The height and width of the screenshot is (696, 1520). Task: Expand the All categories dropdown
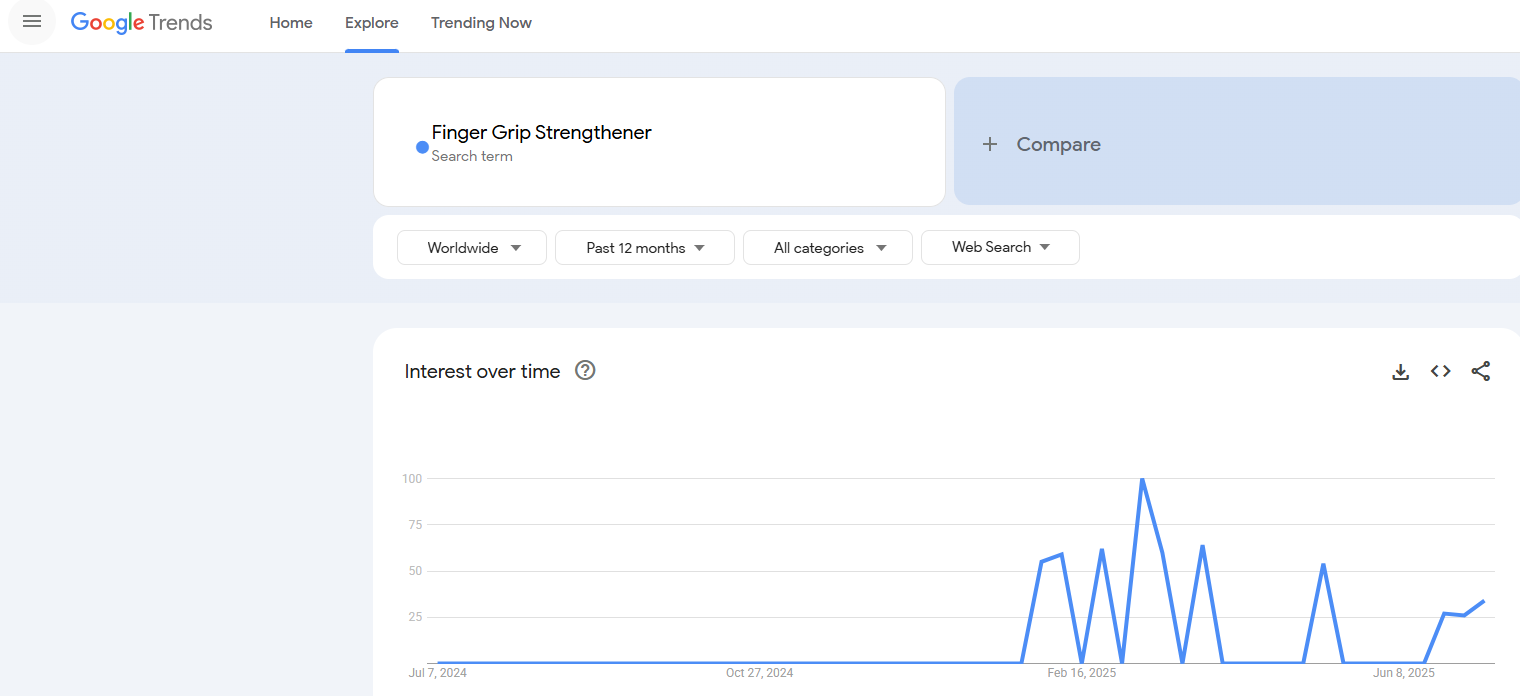point(828,248)
